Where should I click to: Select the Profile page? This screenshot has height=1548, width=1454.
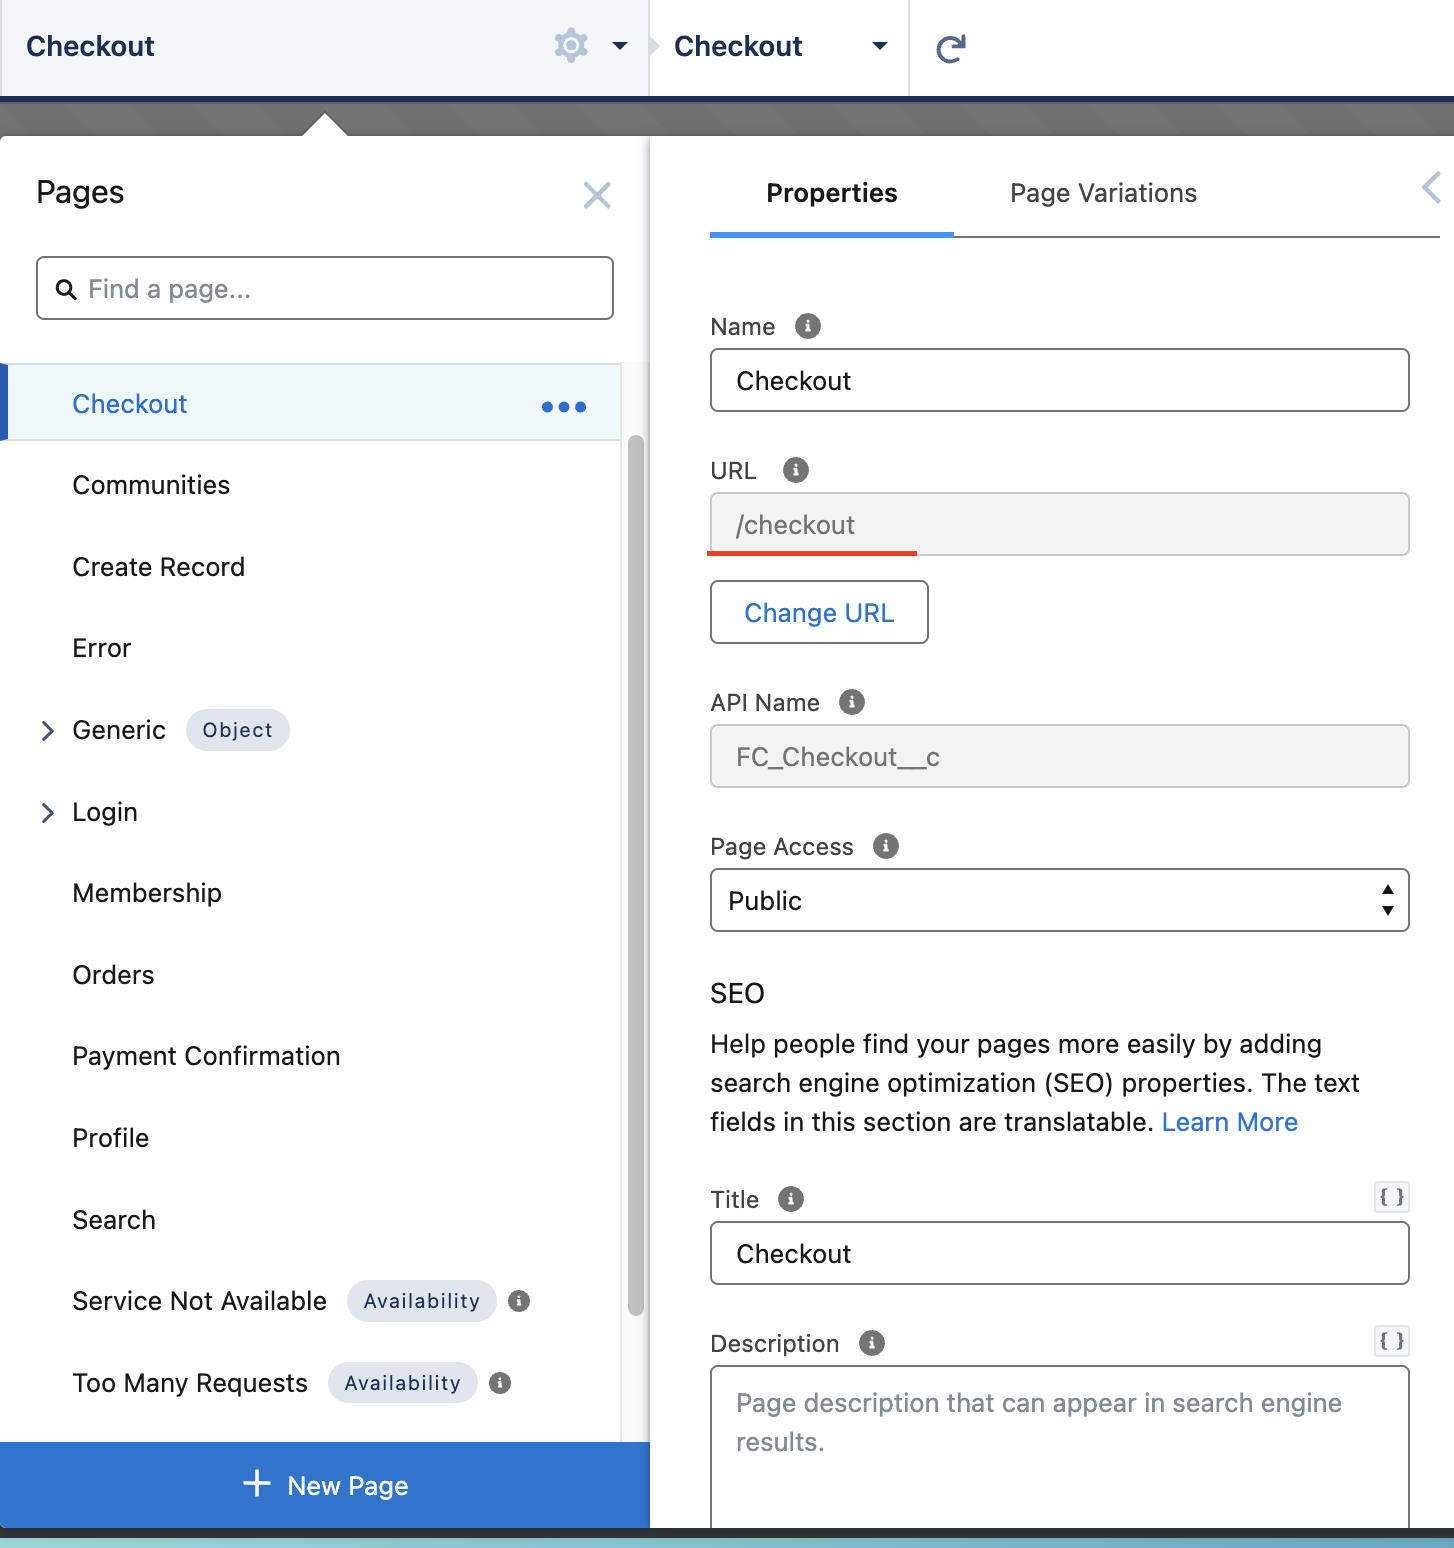pos(110,1138)
